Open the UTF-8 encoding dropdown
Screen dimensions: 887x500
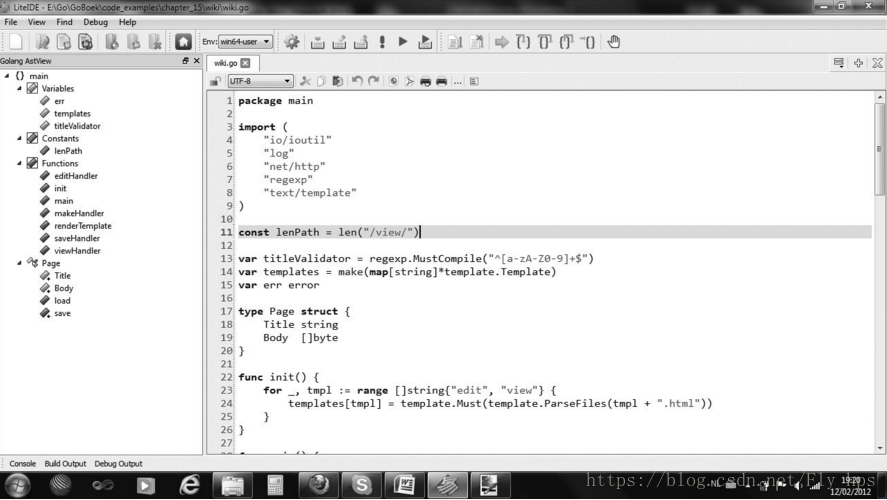[260, 81]
